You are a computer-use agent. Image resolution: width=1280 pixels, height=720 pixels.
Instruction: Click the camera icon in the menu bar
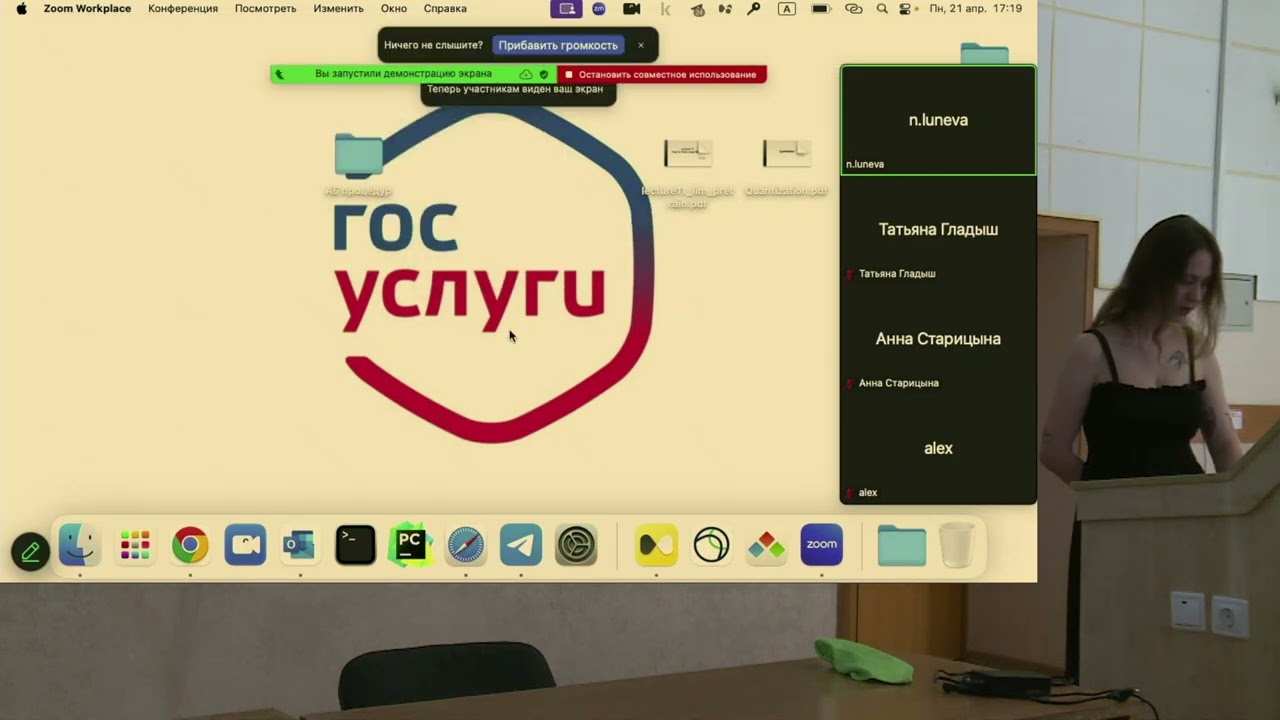[x=632, y=9]
